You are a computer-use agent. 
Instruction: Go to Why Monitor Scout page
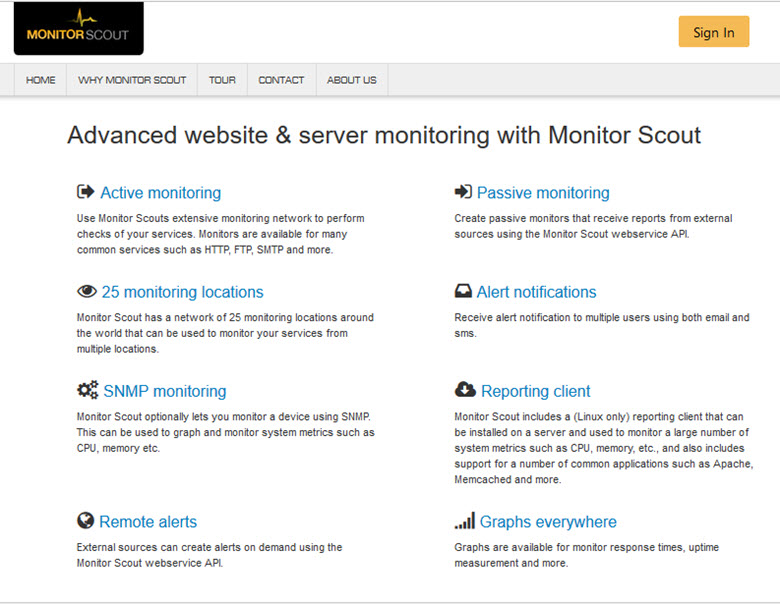(132, 80)
